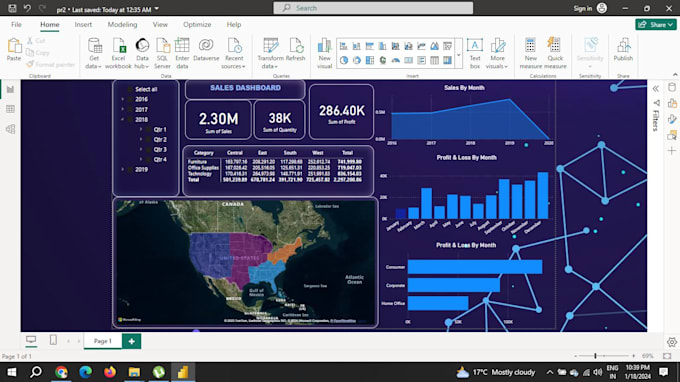Click the New measure calculator icon
This screenshot has width=680, height=382.
click(530, 46)
